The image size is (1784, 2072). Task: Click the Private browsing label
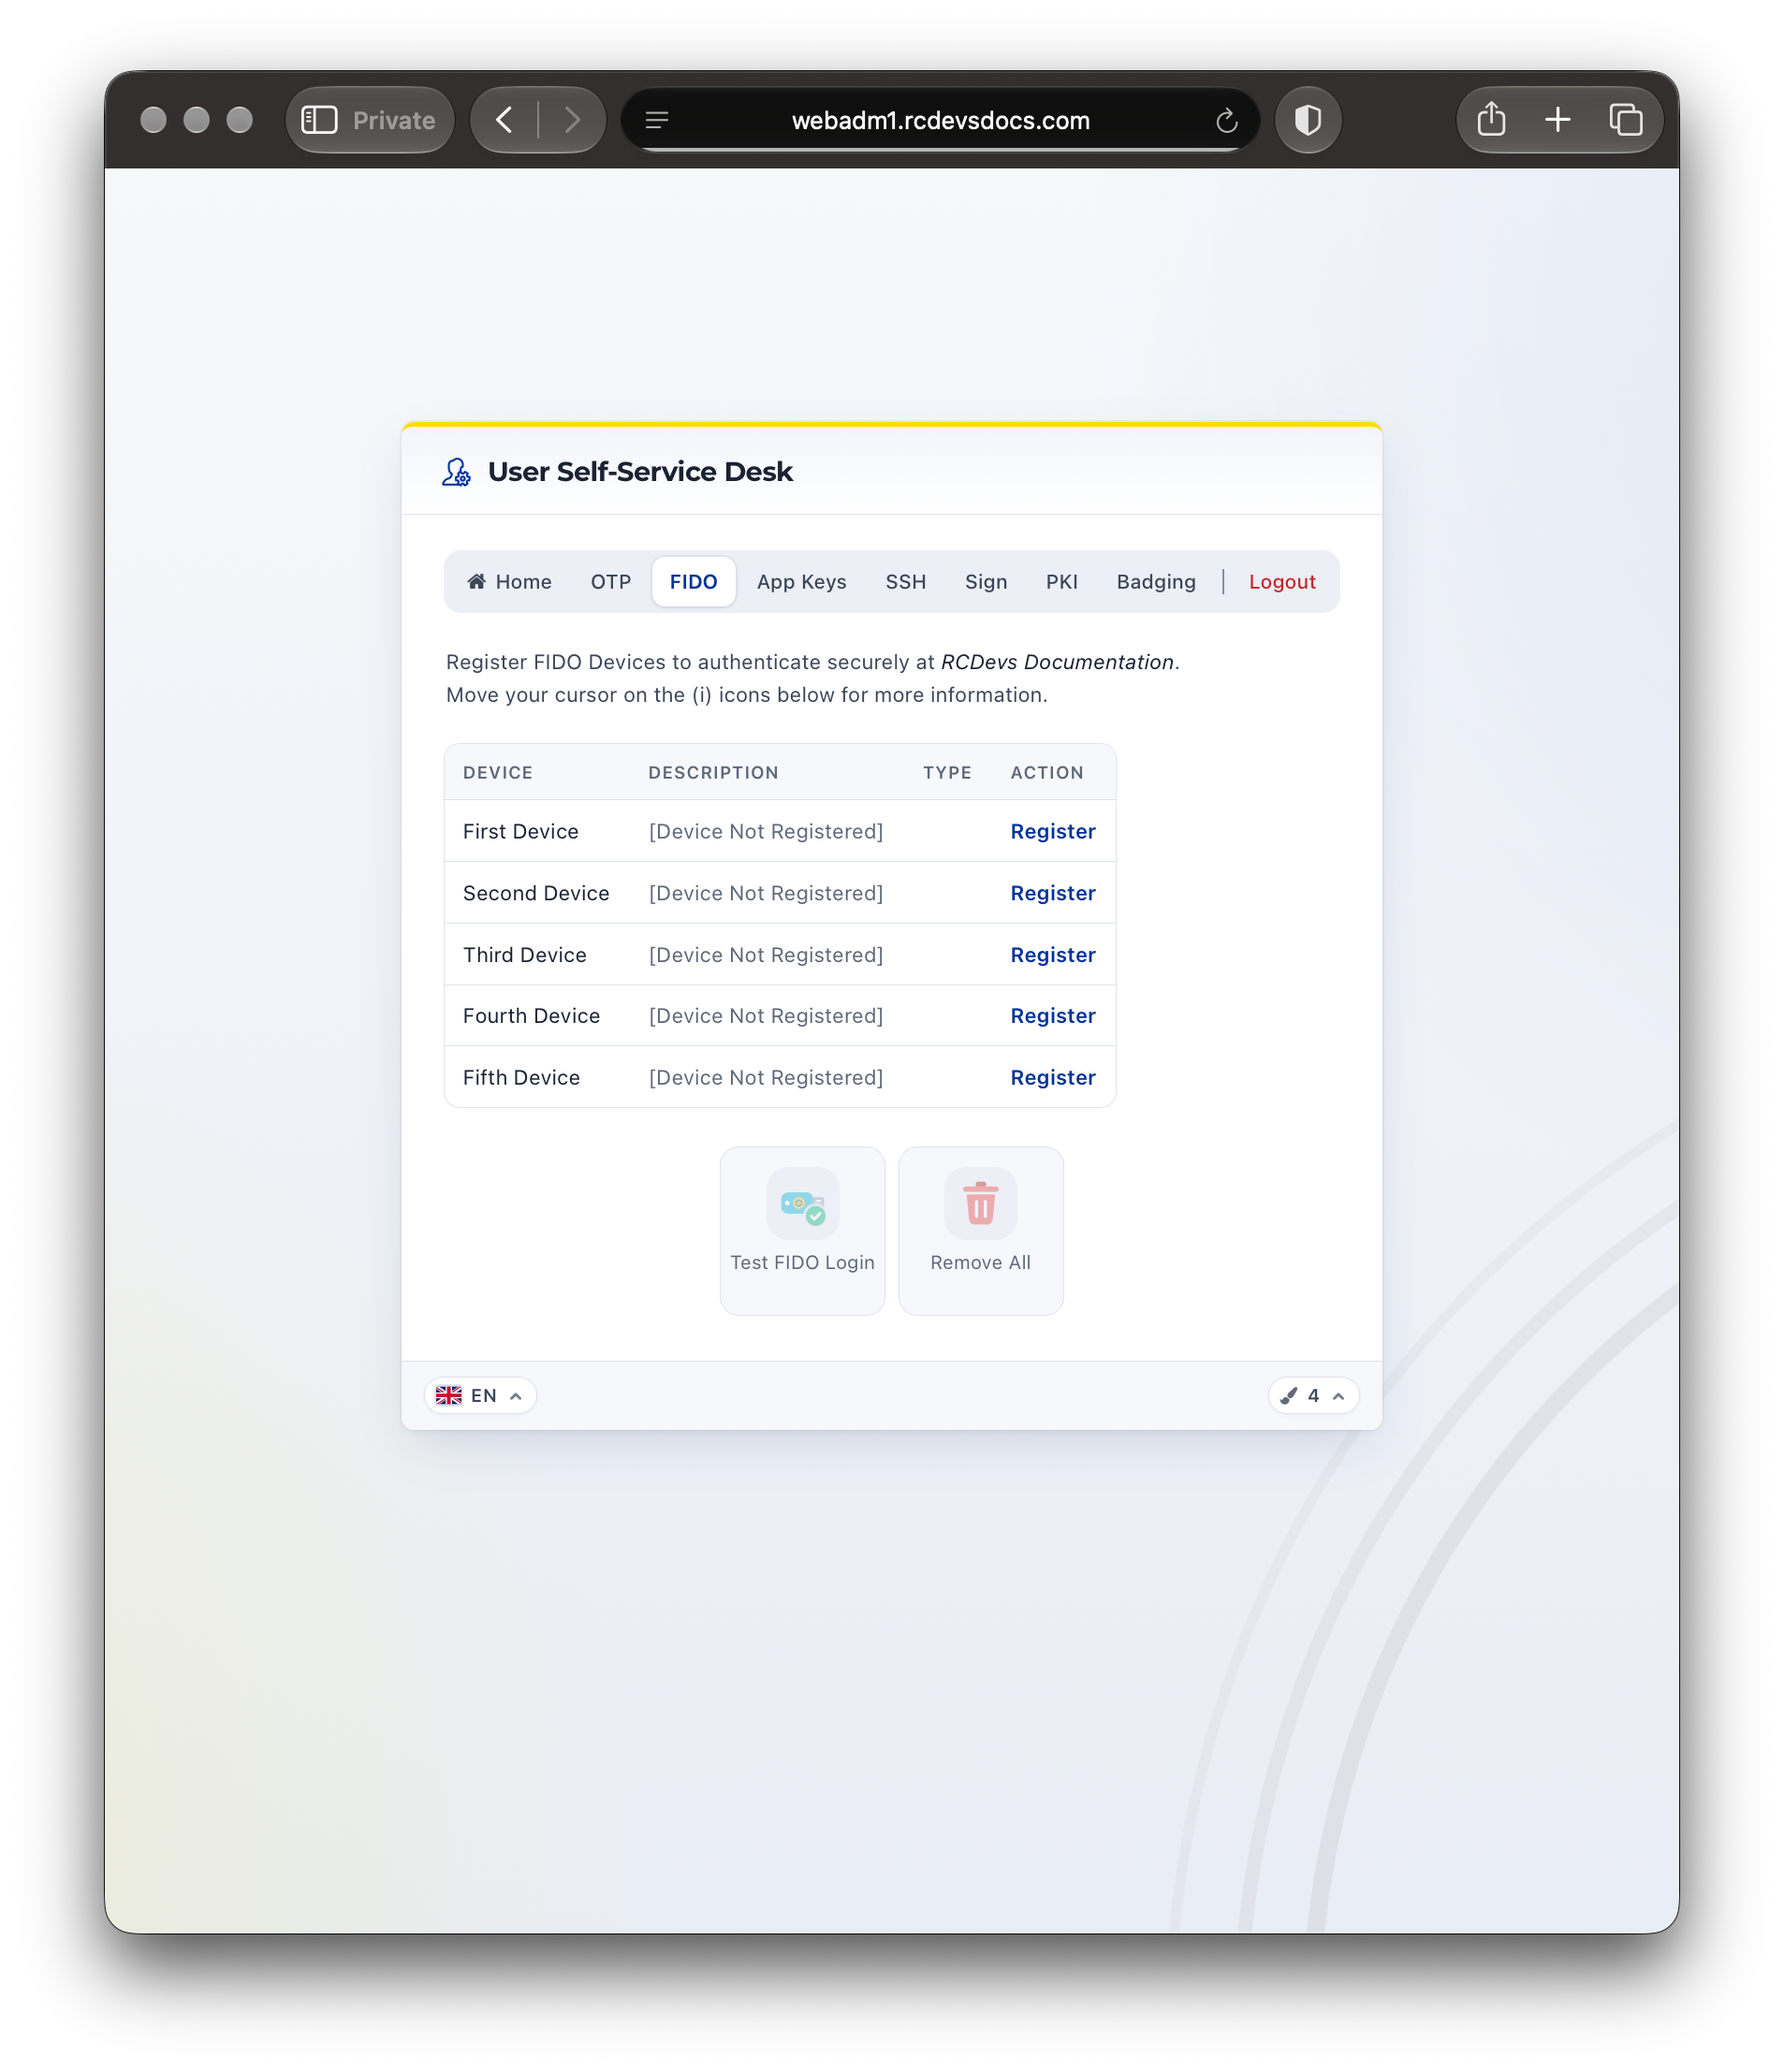pyautogui.click(x=394, y=120)
